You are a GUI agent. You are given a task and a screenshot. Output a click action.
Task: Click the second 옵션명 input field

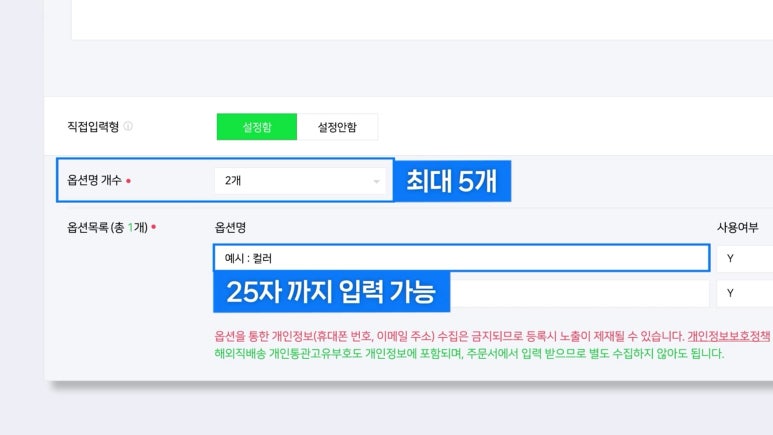580,294
